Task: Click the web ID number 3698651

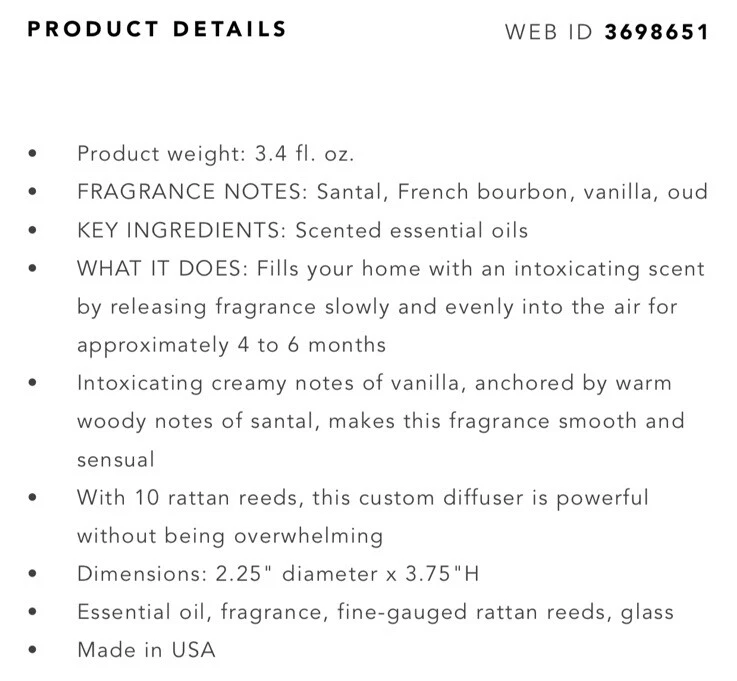Action: [657, 32]
